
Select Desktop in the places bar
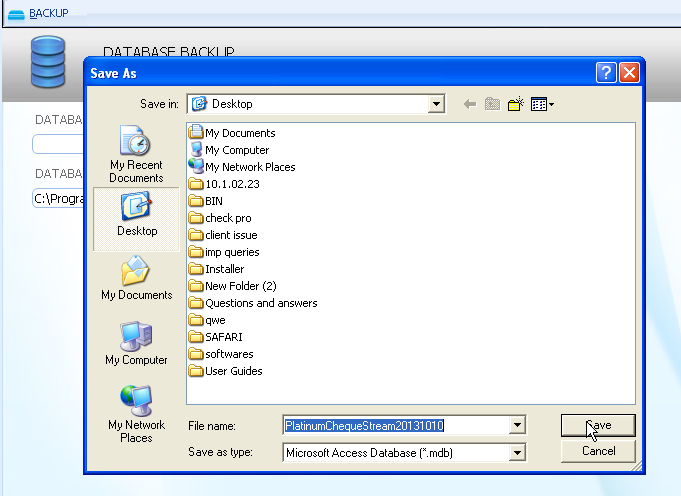point(136,215)
